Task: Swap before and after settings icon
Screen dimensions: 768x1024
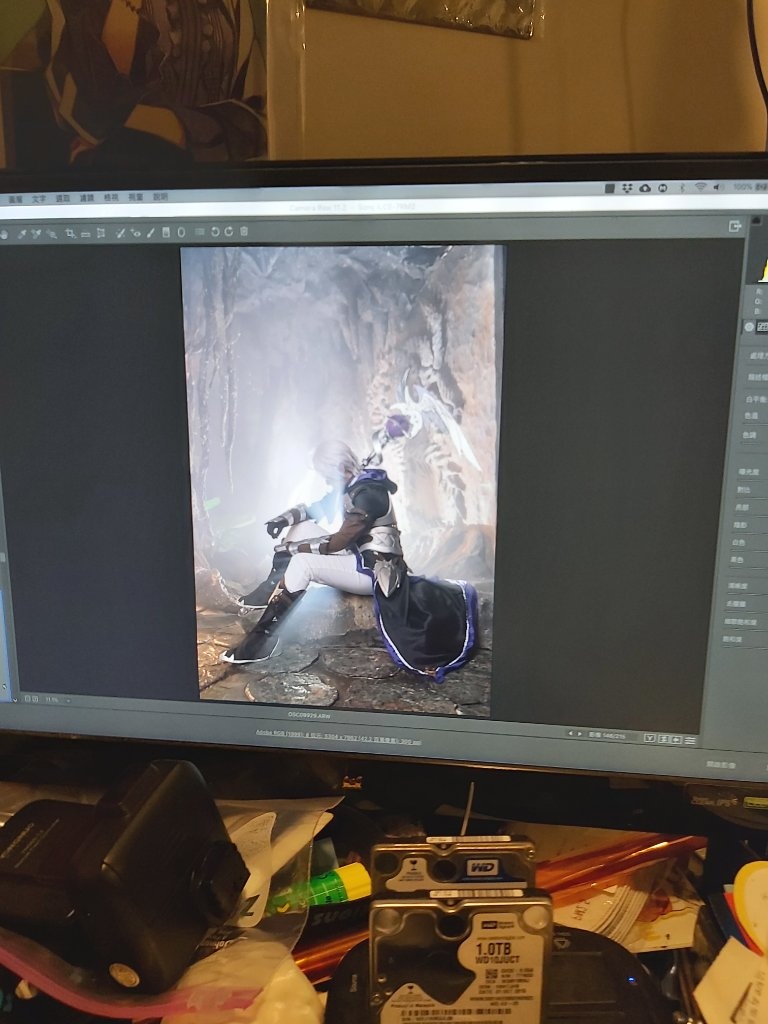Action: tap(664, 739)
